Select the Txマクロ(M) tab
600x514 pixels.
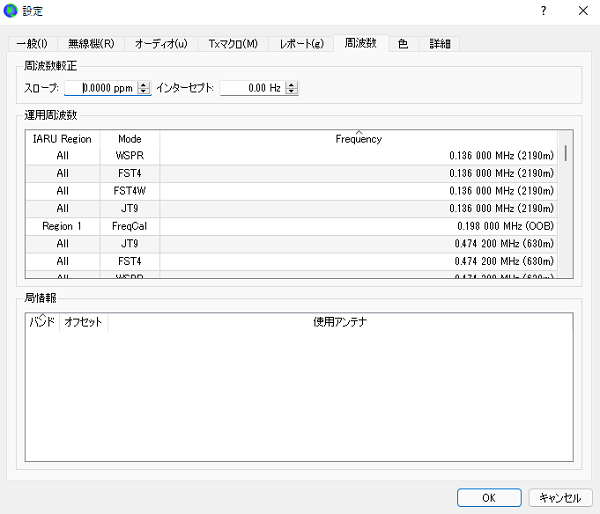233,44
